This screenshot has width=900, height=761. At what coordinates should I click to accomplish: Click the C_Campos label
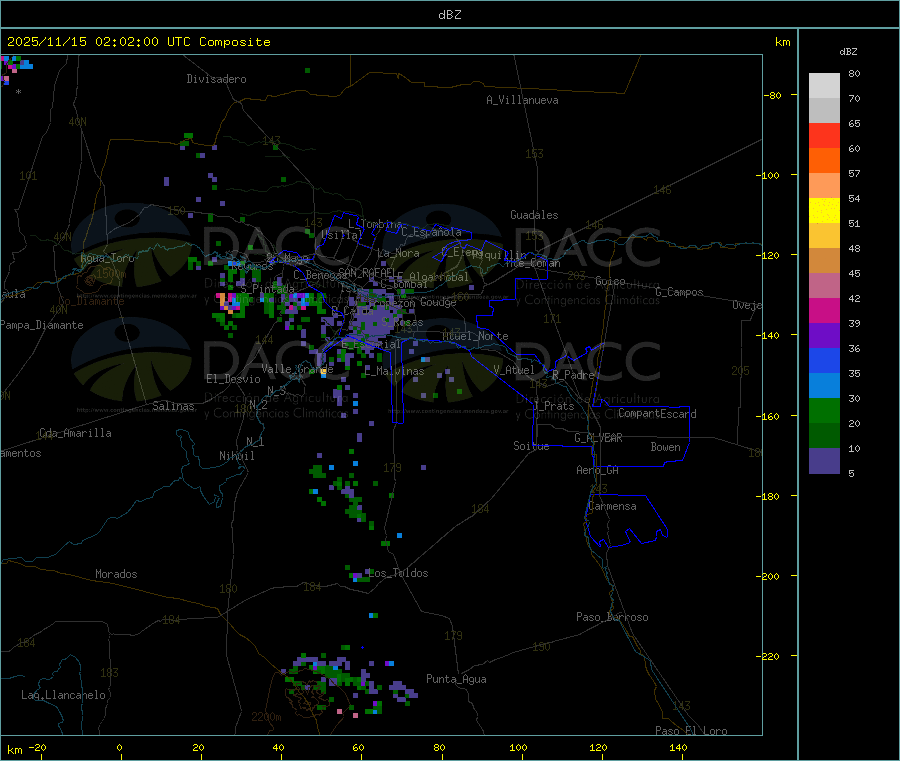pyautogui.click(x=680, y=292)
